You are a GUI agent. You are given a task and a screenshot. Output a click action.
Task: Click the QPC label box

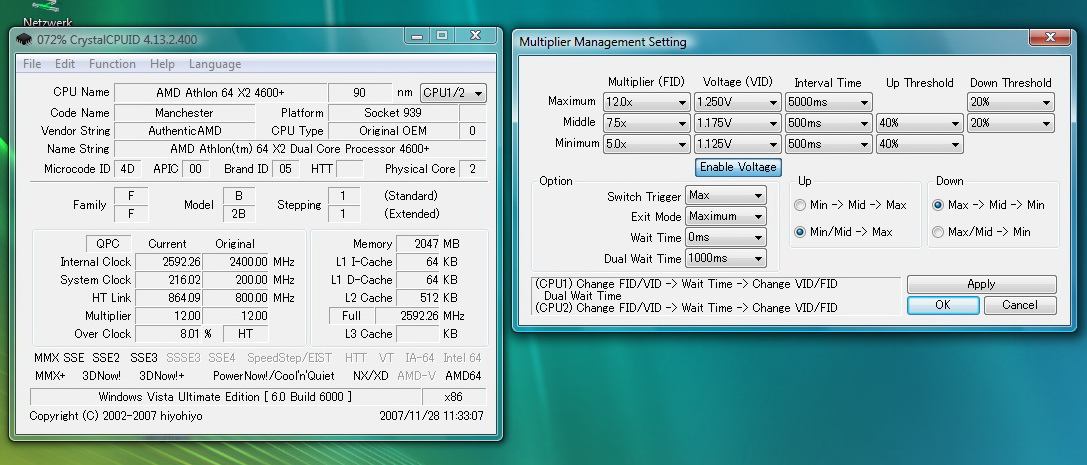click(x=107, y=244)
